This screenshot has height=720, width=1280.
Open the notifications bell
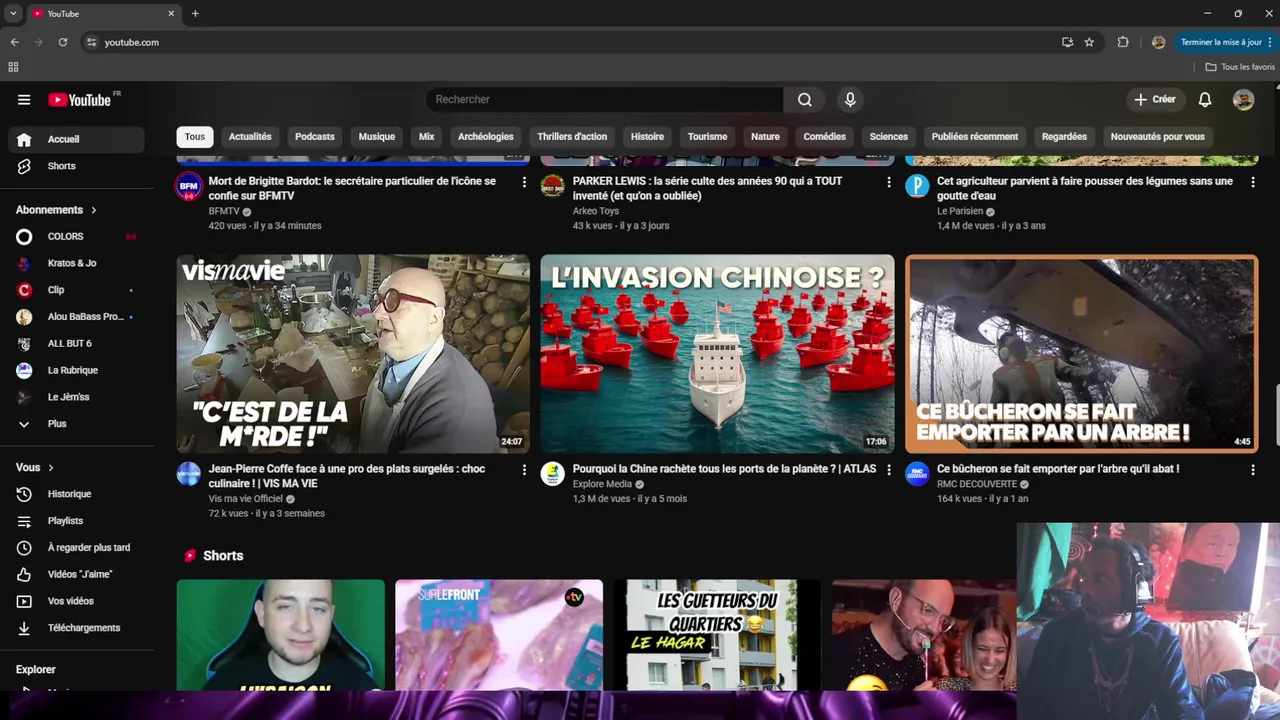[1205, 100]
